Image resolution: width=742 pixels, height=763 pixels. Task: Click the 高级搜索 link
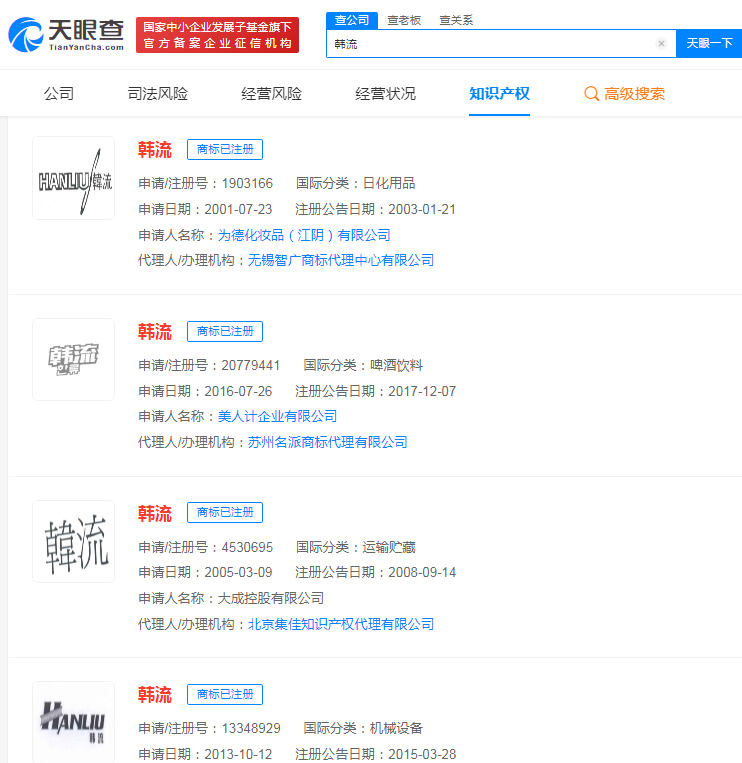[634, 93]
